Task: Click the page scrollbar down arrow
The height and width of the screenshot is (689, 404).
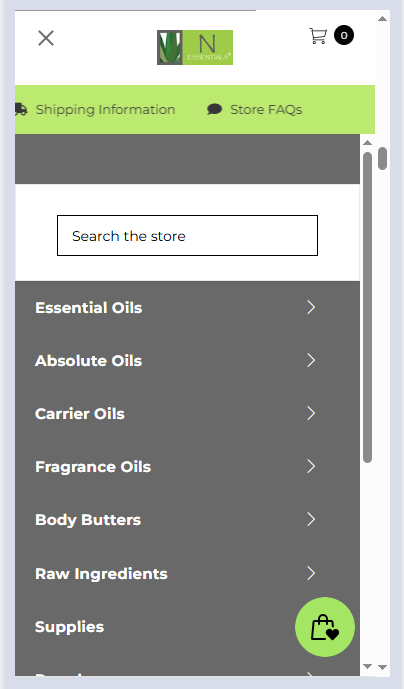Action: [382, 667]
